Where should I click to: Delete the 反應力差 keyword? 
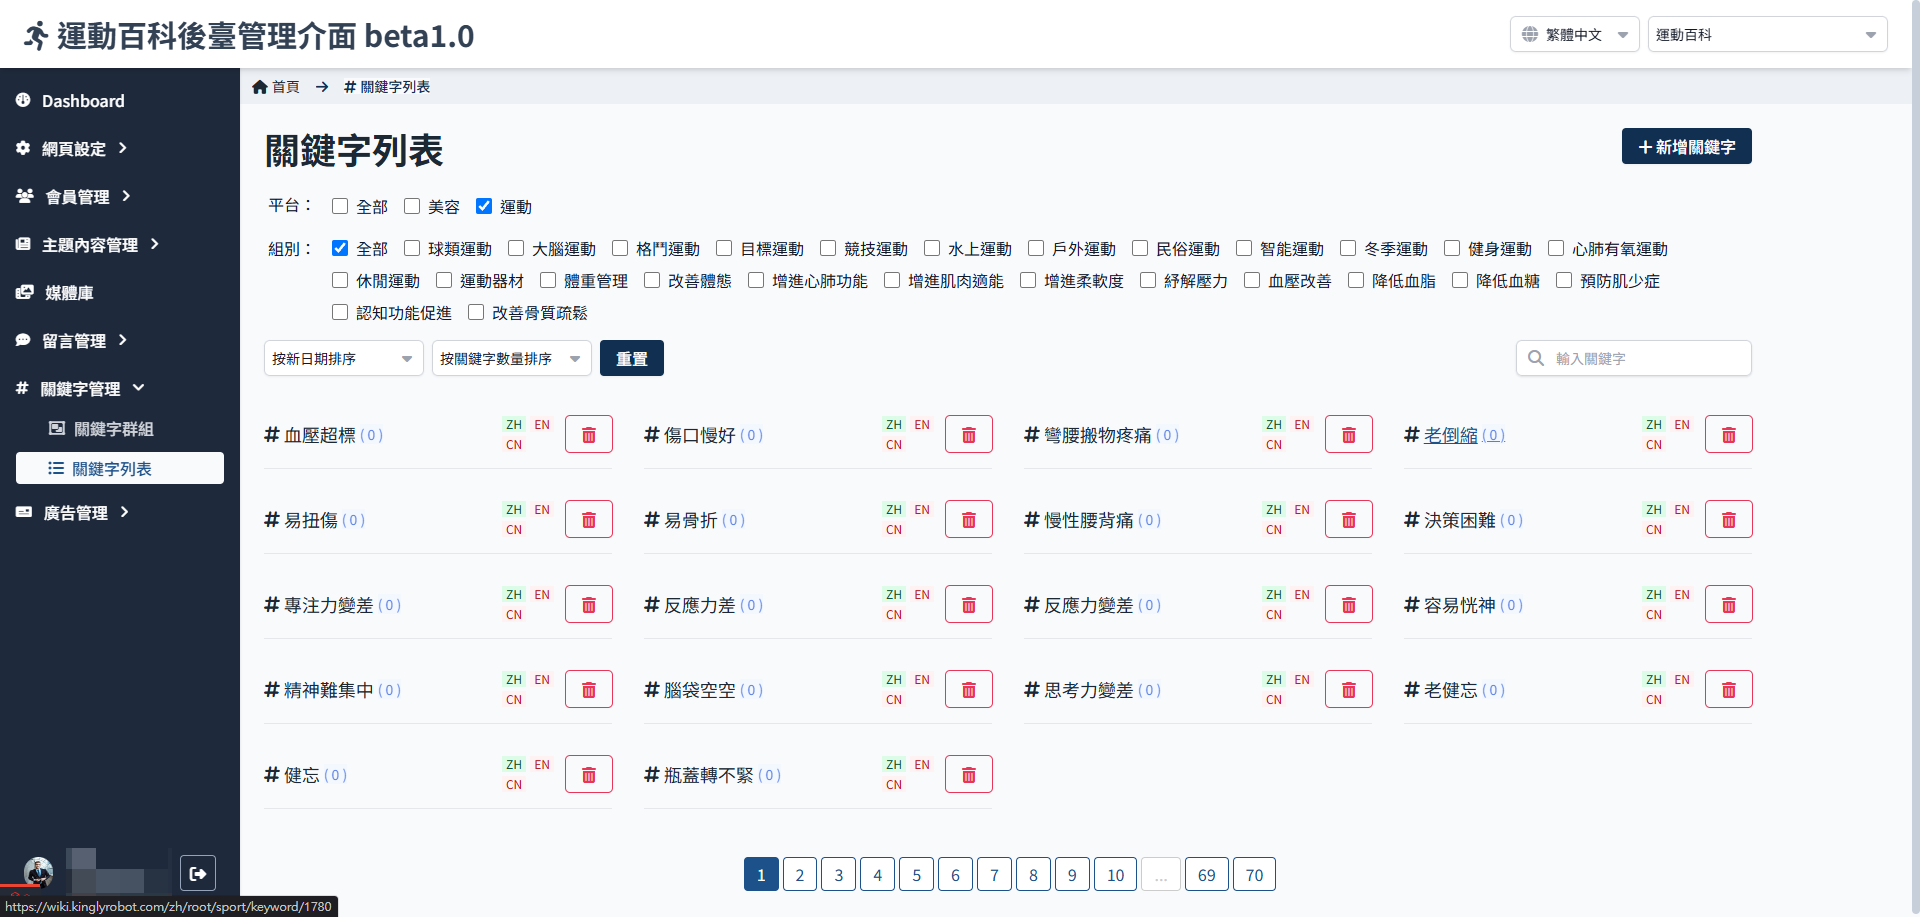click(x=969, y=605)
